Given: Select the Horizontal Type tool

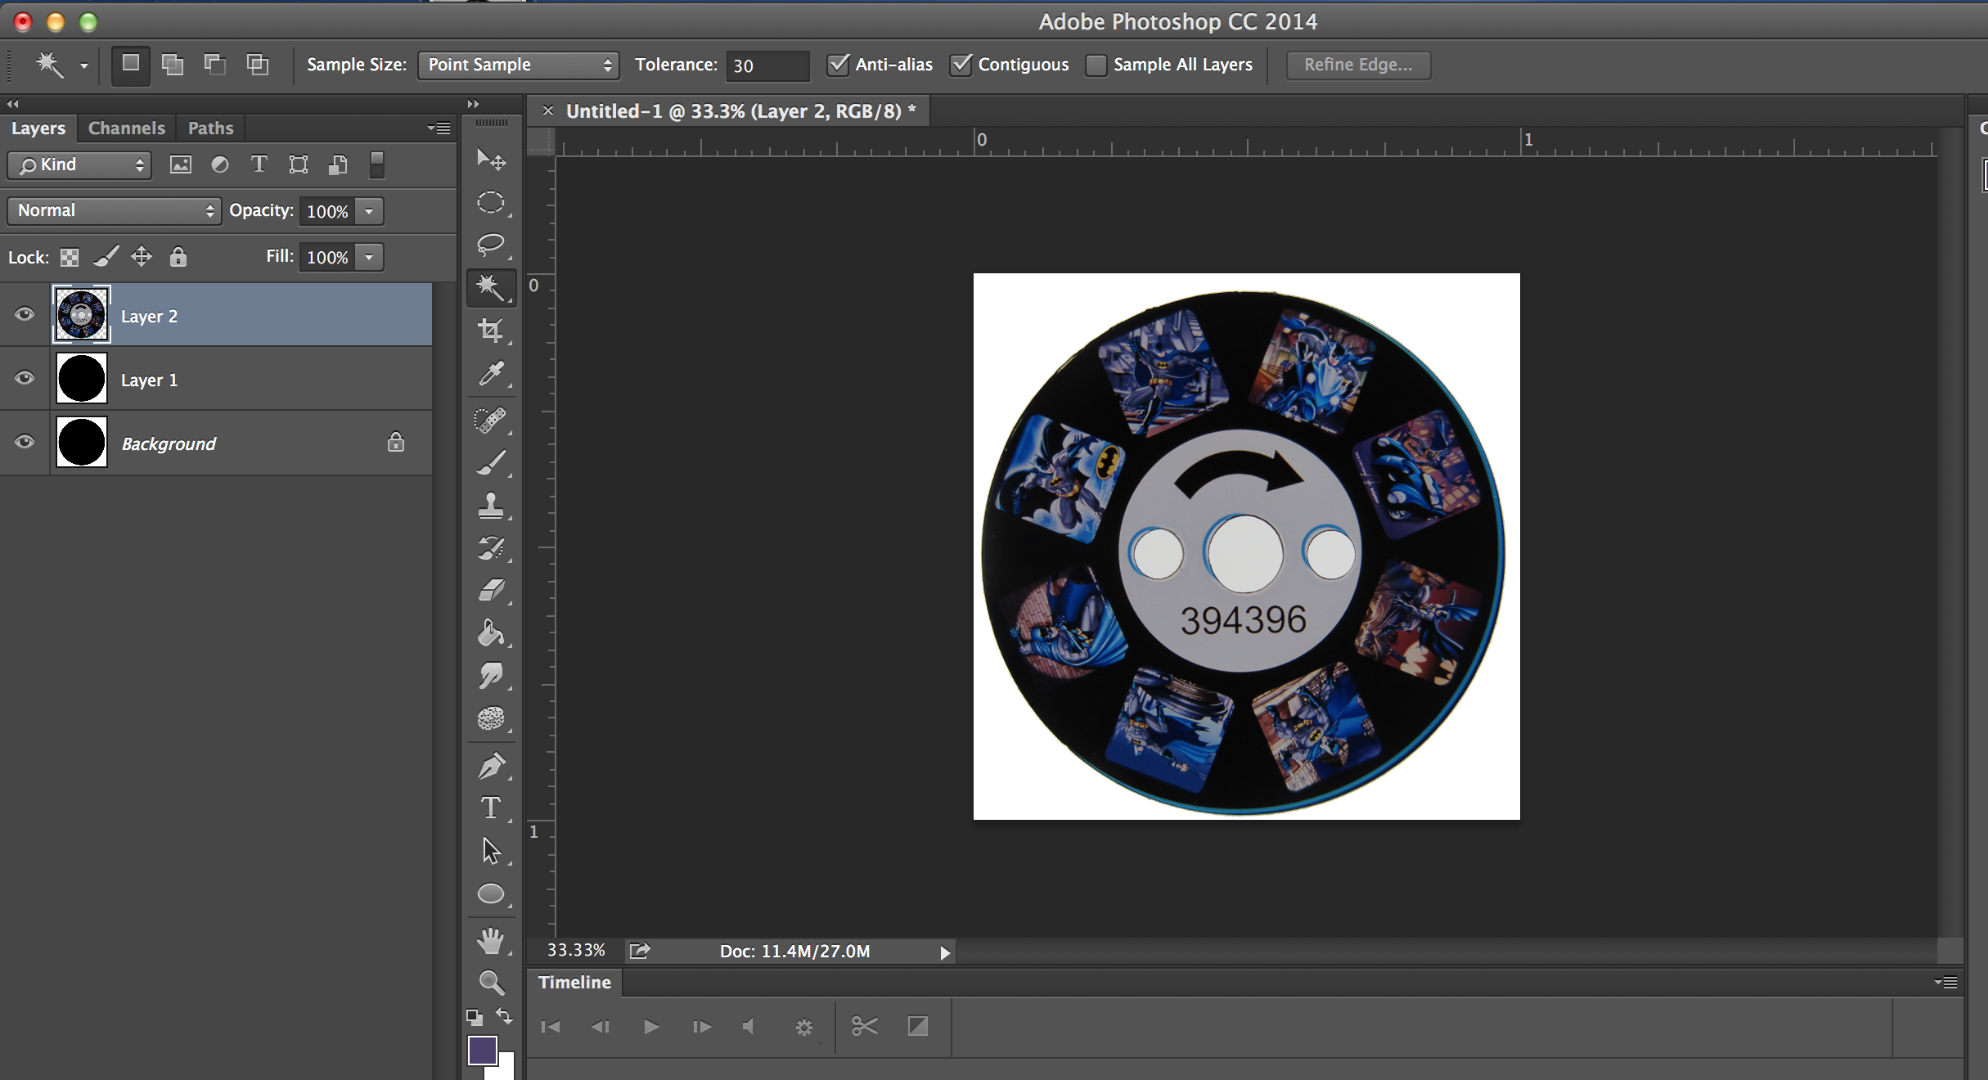Looking at the screenshot, I should (x=490, y=807).
